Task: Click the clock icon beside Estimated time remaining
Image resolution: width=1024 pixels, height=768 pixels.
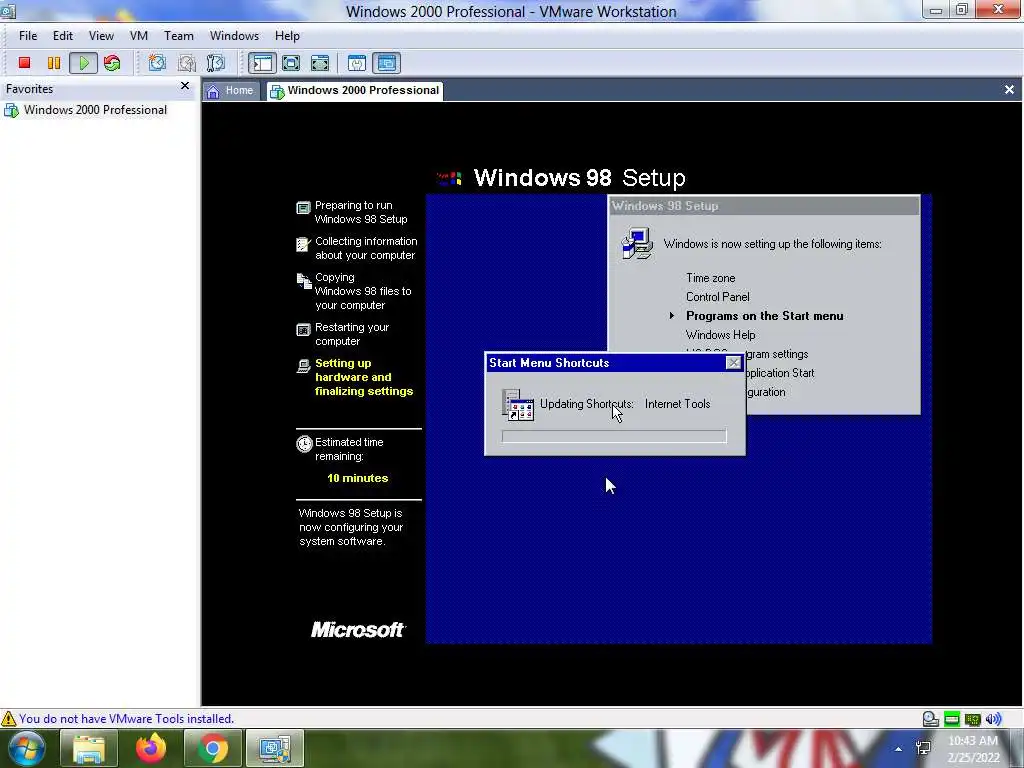Action: pos(304,444)
